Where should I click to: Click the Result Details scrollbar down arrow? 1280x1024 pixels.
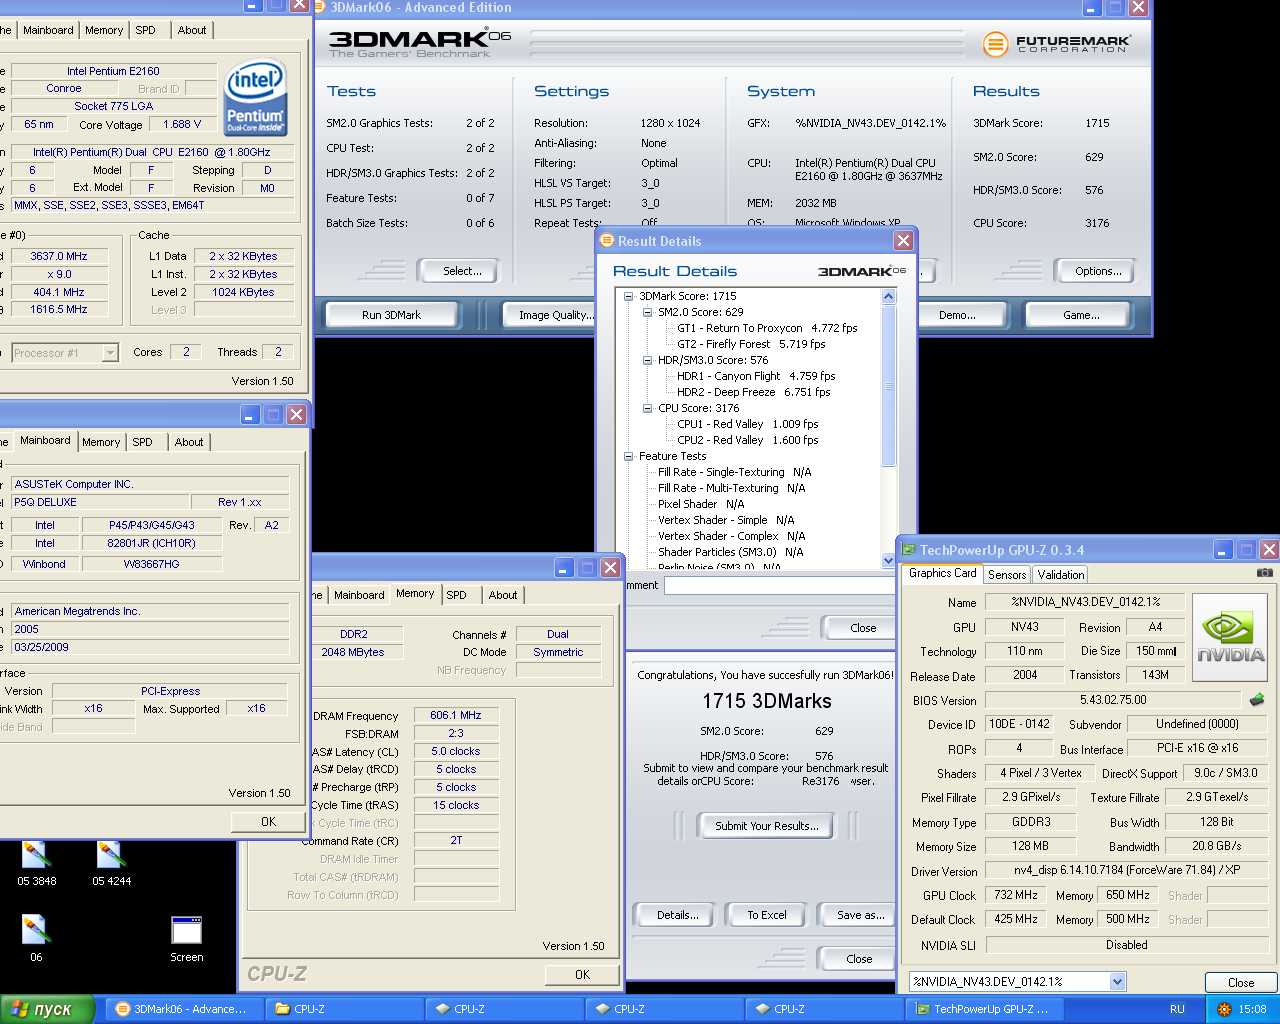(888, 562)
